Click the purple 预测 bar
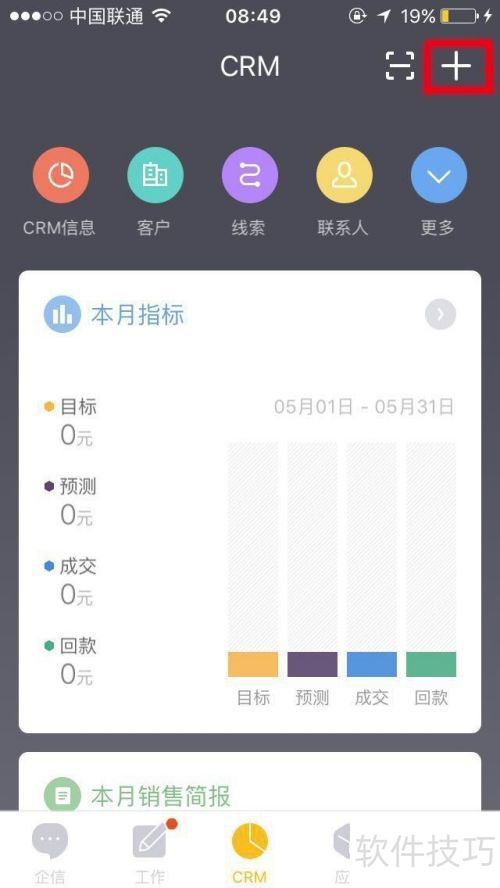This screenshot has height=888, width=500. tap(313, 664)
